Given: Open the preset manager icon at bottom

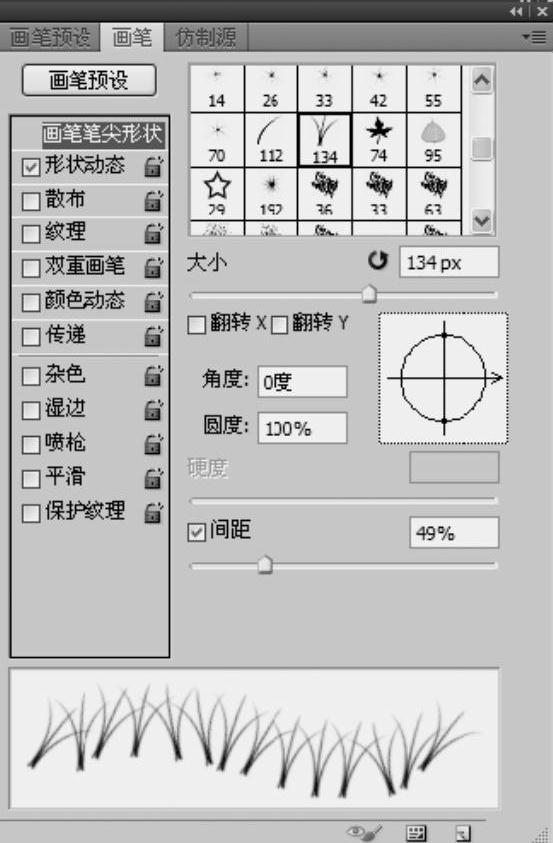Looking at the screenshot, I should pos(416,833).
